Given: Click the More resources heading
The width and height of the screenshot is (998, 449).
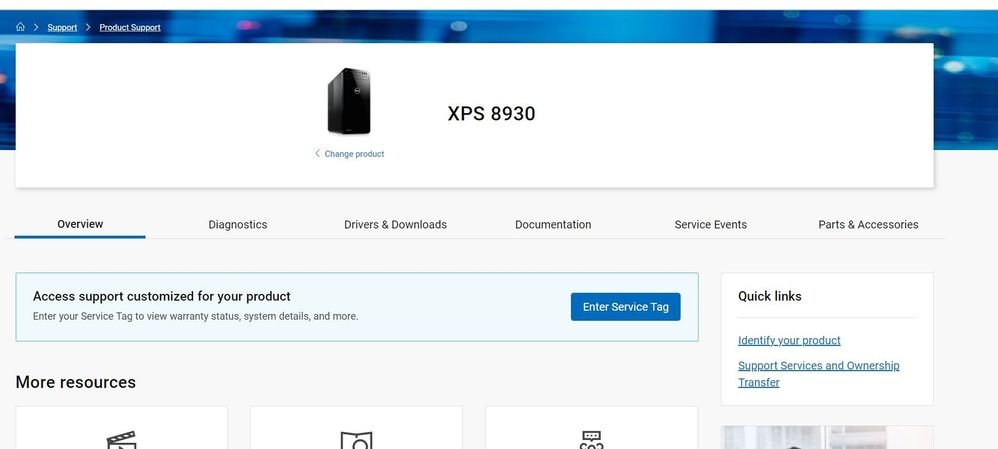Looking at the screenshot, I should coord(76,382).
